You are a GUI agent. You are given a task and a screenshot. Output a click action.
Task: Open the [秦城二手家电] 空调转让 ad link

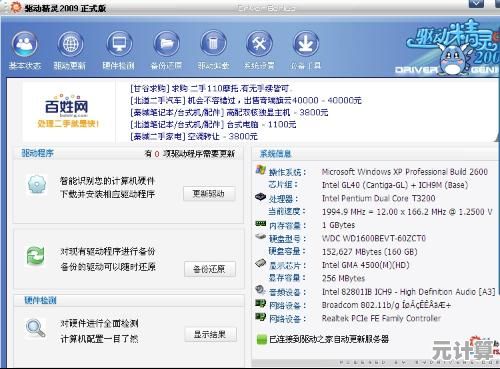tap(194, 136)
